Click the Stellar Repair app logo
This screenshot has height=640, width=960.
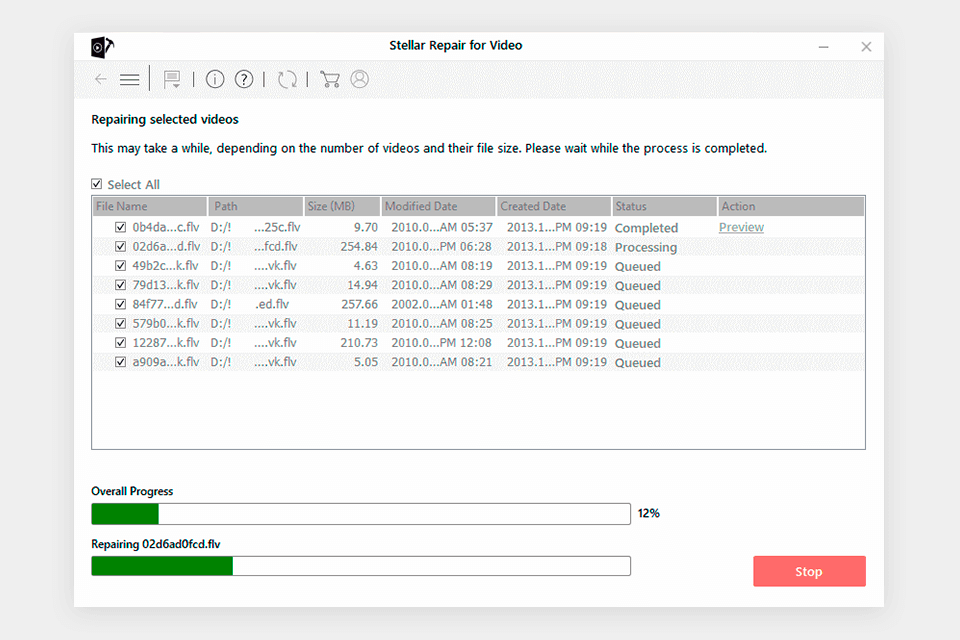[x=99, y=46]
